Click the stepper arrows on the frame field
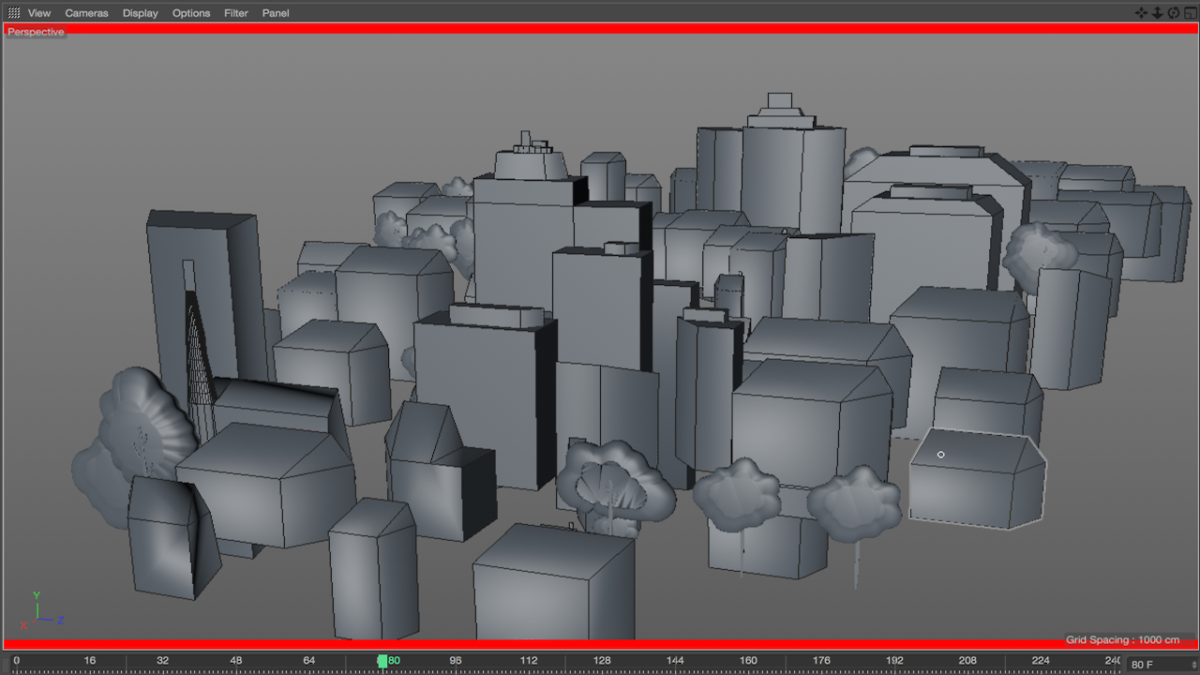1200x675 pixels. click(x=1193, y=664)
